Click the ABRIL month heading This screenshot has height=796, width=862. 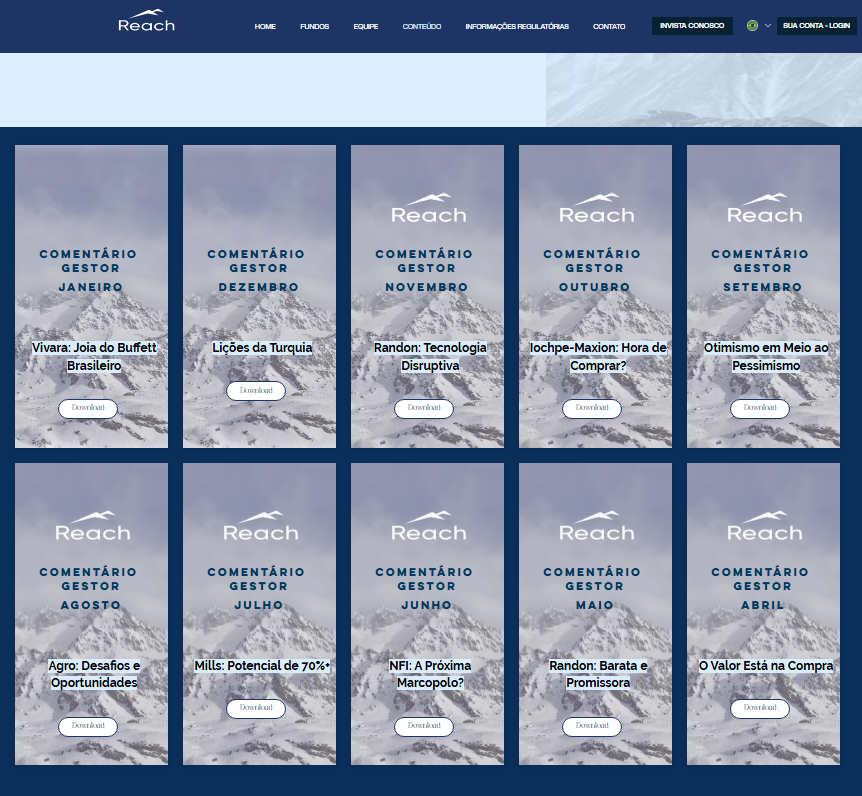[762, 605]
